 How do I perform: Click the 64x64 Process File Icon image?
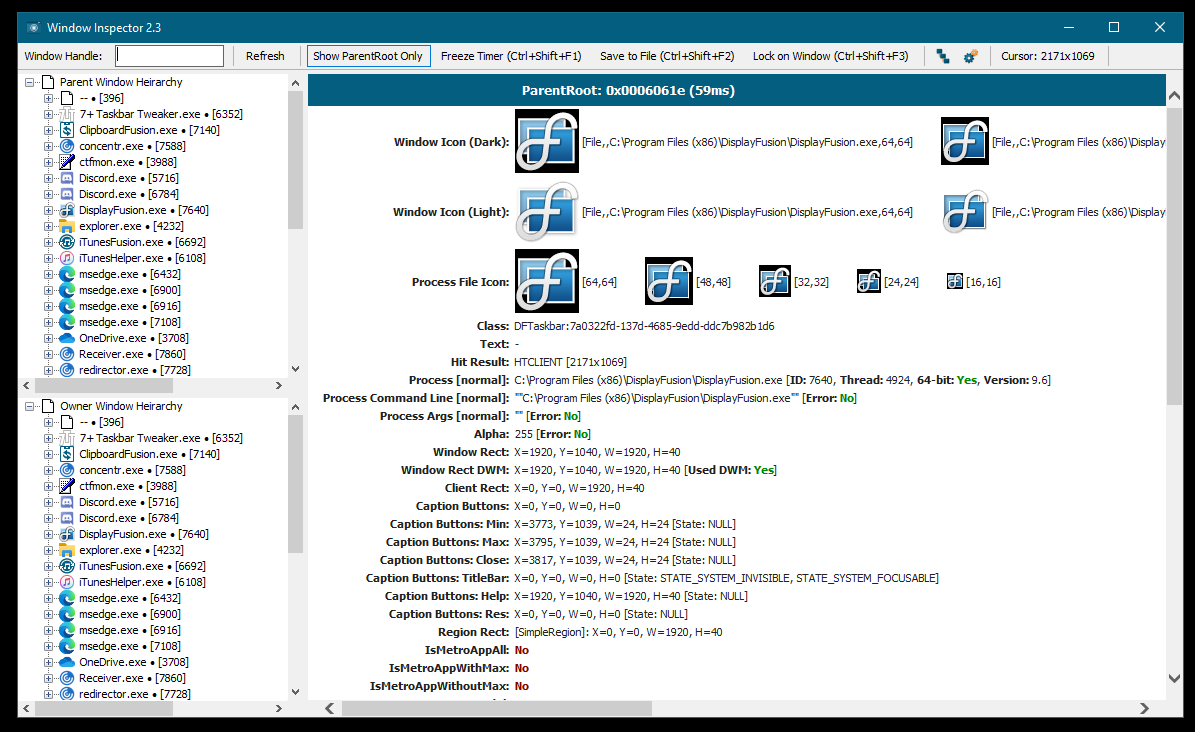click(546, 282)
